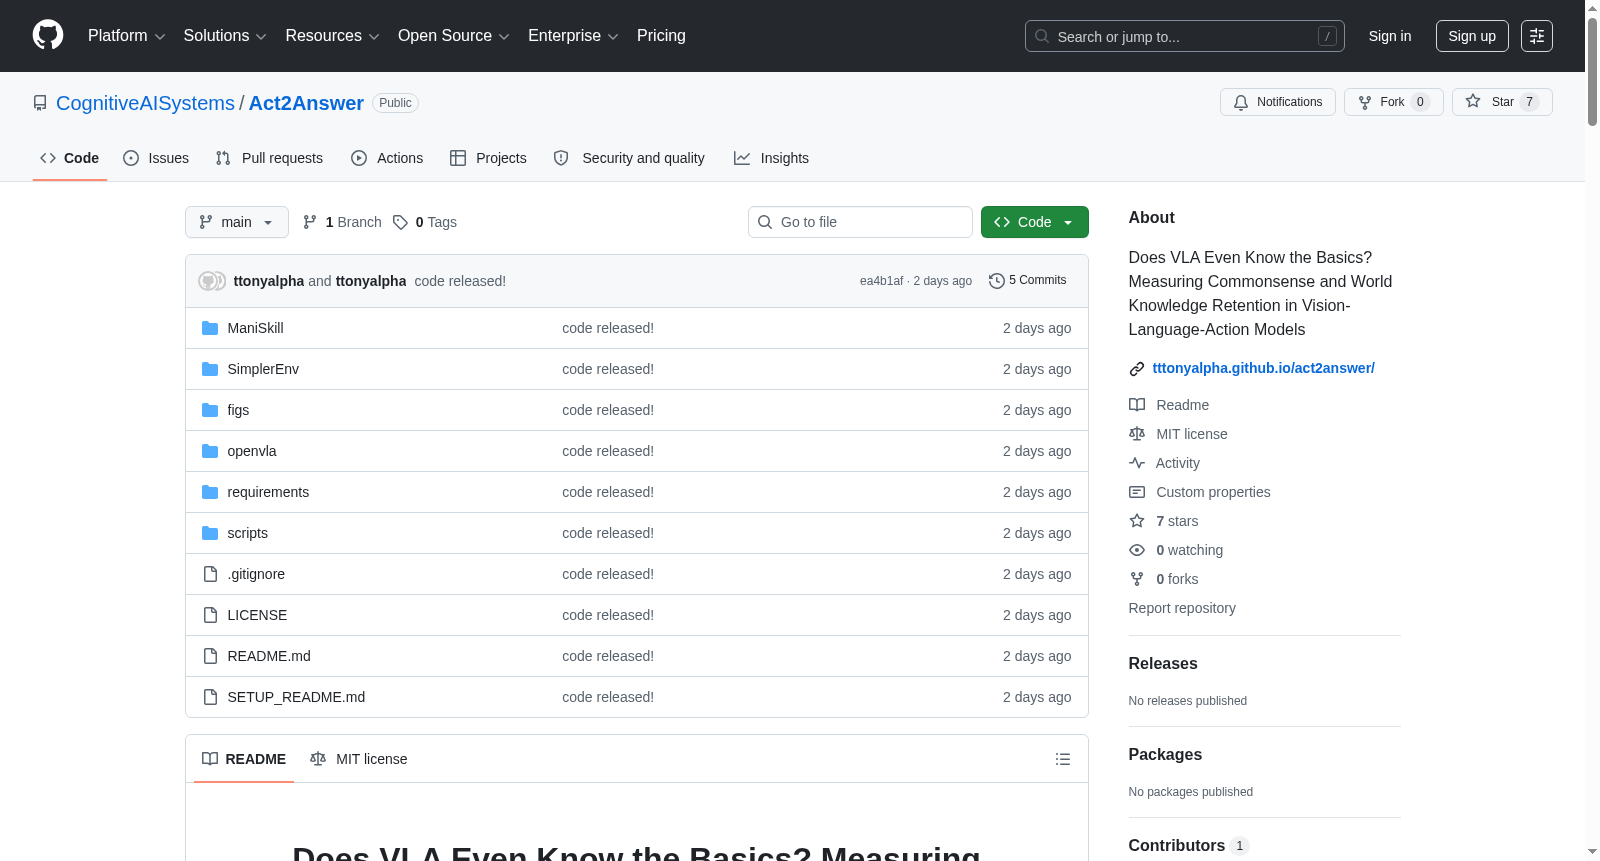Click the Sign in link
This screenshot has width=1600, height=861.
pyautogui.click(x=1390, y=36)
